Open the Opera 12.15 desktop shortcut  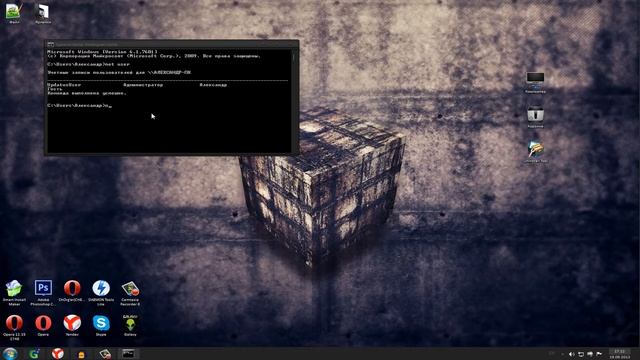[14, 327]
